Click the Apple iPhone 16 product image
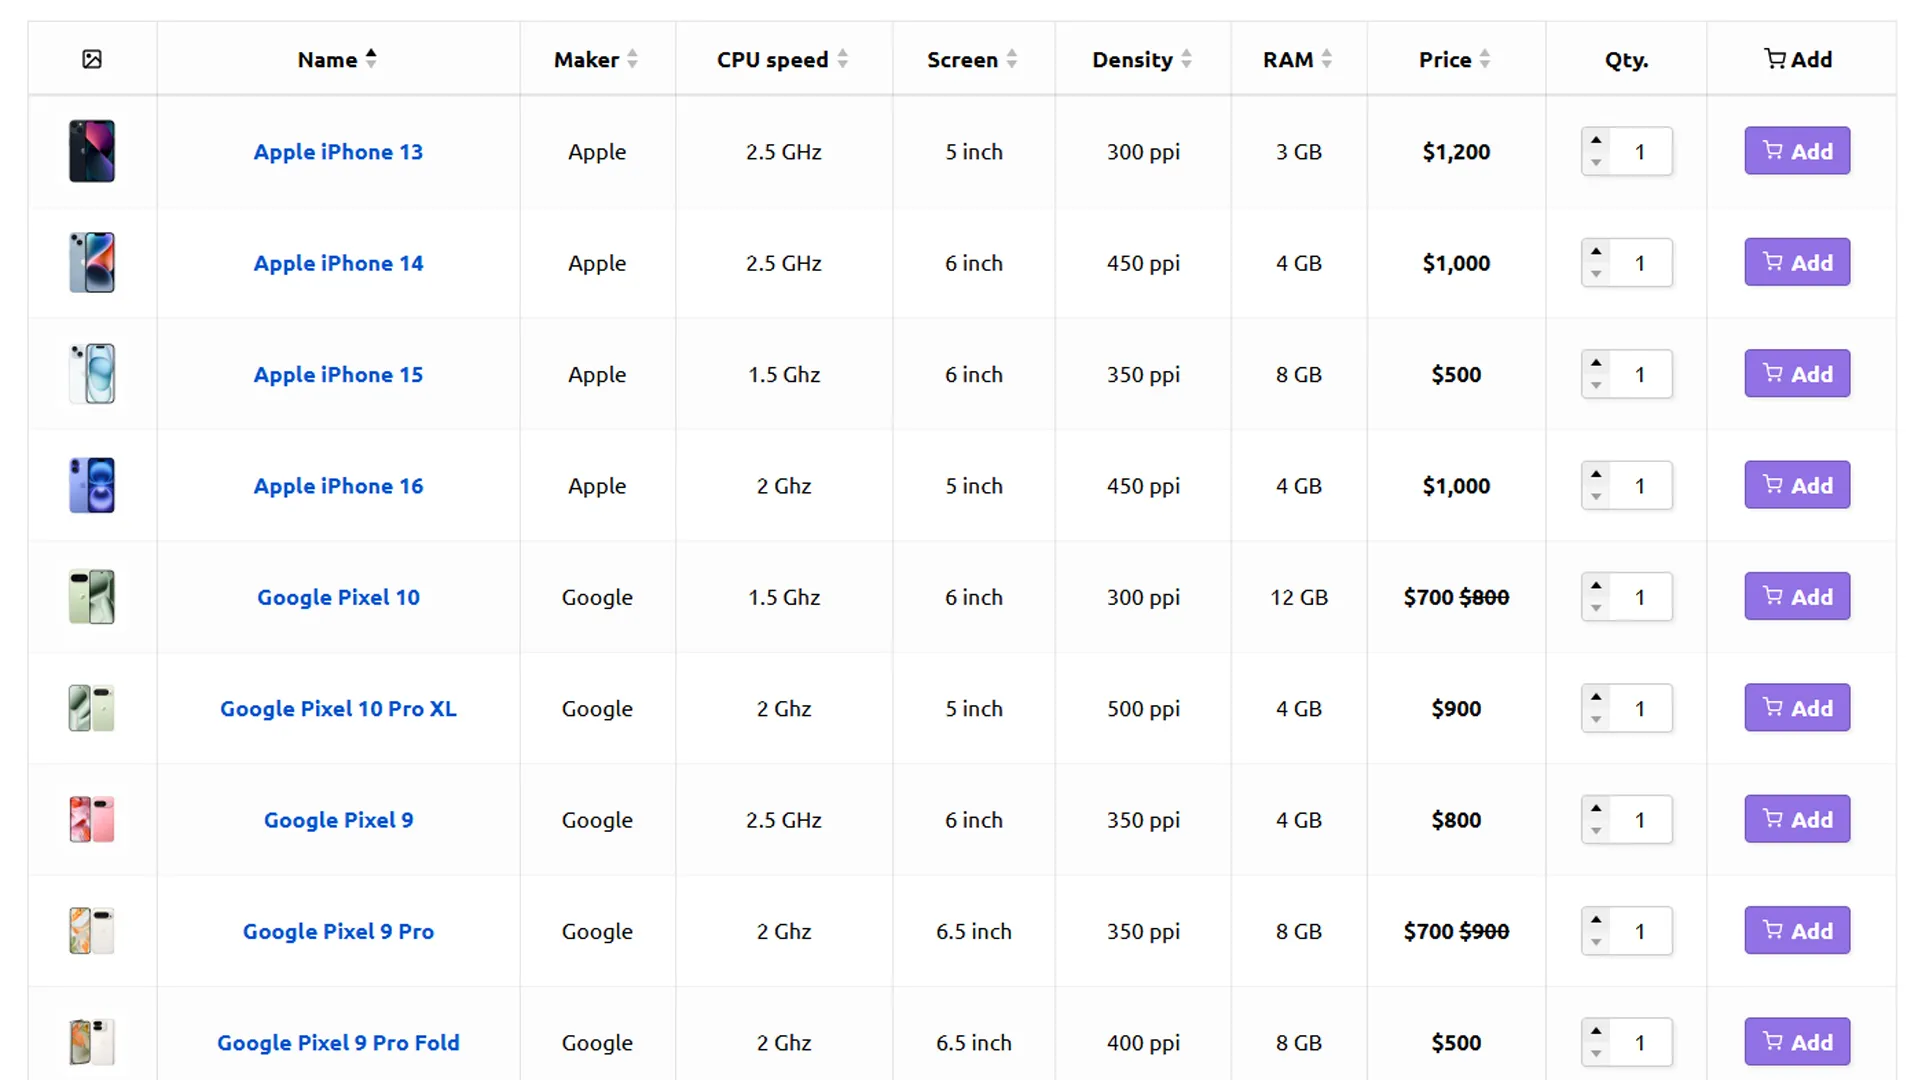 click(x=92, y=485)
